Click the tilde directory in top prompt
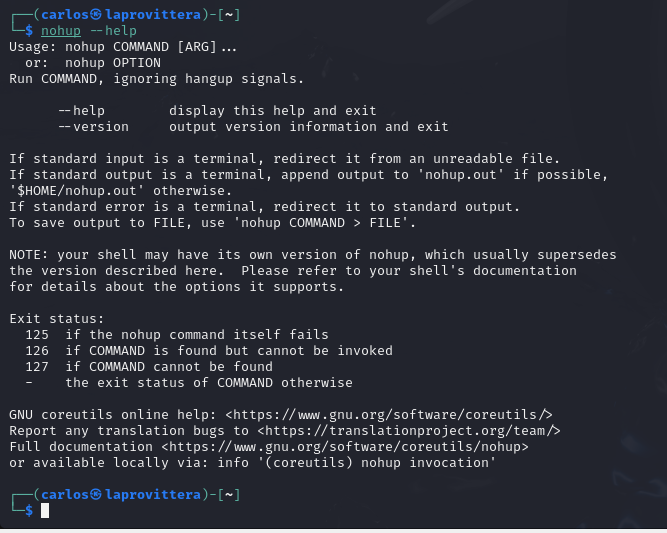This screenshot has width=667, height=533. coord(229,15)
